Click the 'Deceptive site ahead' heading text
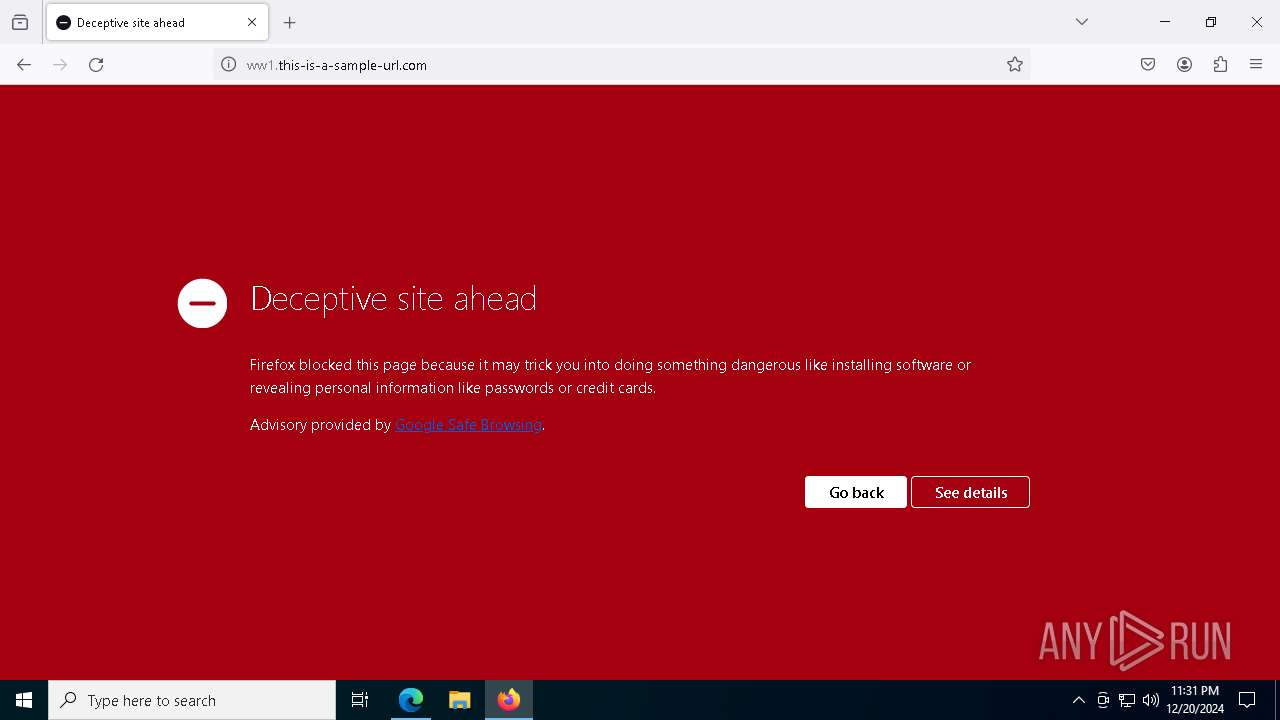 (393, 298)
